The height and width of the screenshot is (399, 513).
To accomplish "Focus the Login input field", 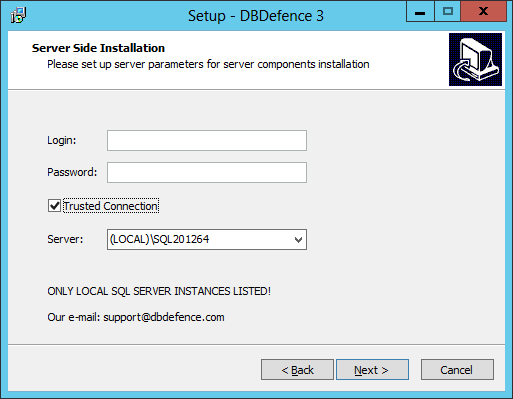I will tap(207, 141).
